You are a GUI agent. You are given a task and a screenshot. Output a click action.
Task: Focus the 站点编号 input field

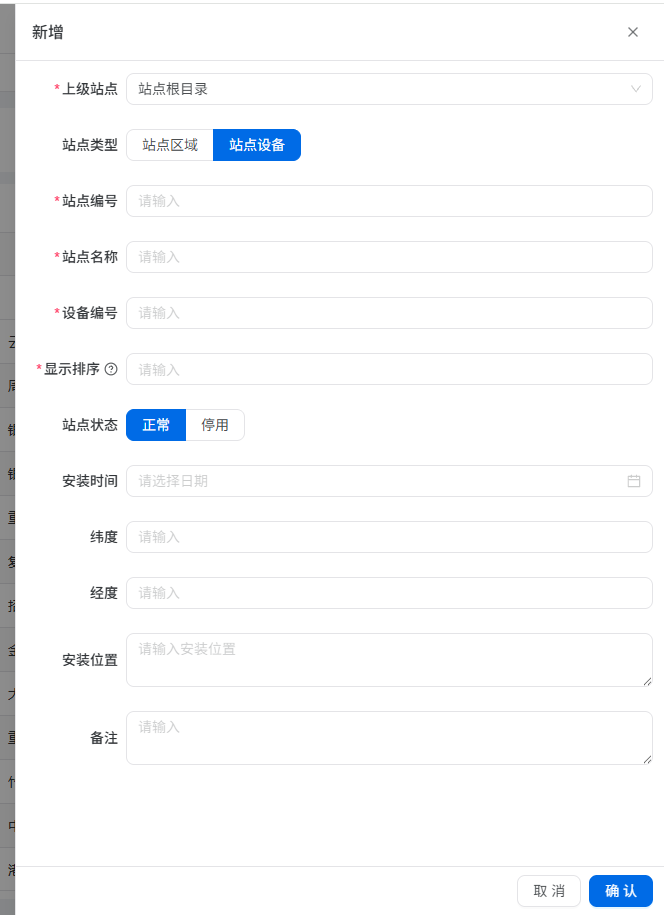coord(389,201)
